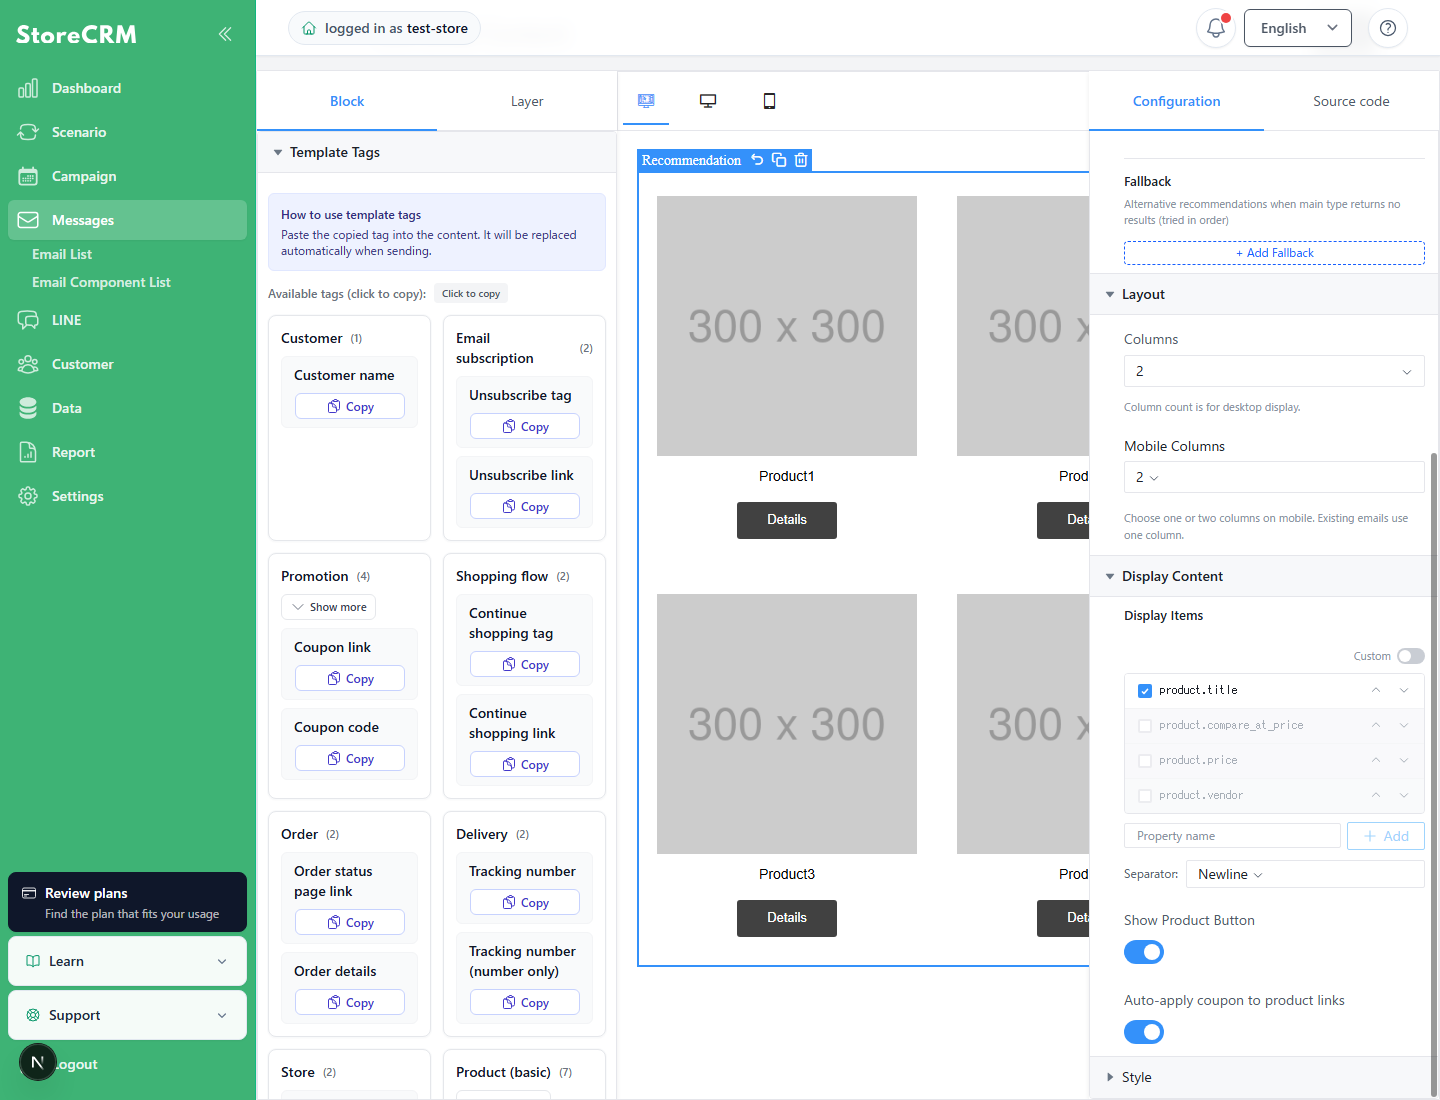
Task: Uncheck the product.title checkbox
Action: pyautogui.click(x=1145, y=691)
